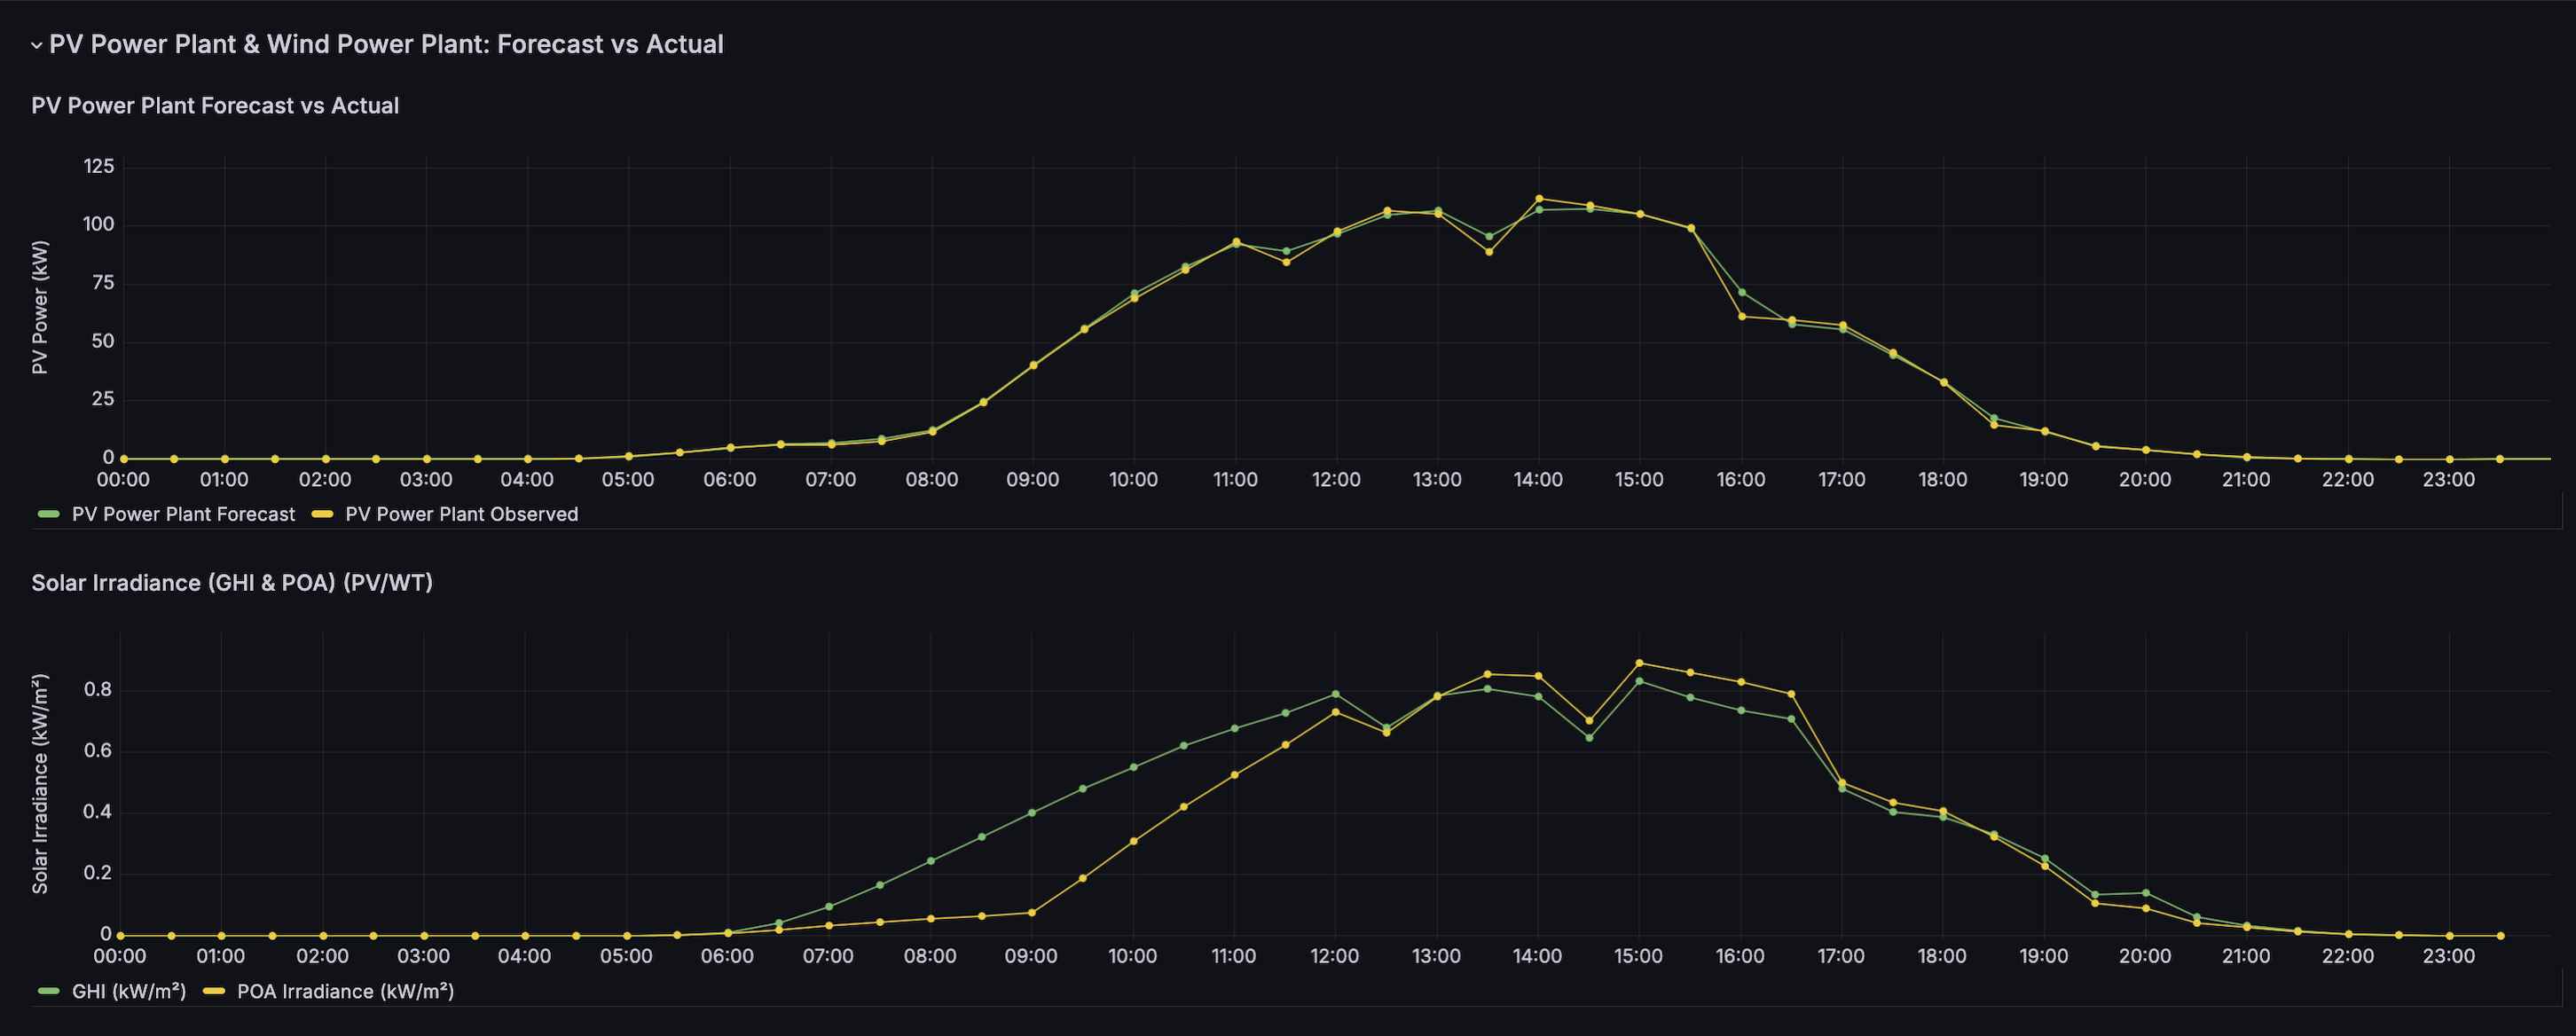2576x1036 pixels.
Task: Open the 'Solar Irradiance (GHI & POA)' panel title menu
Action: tap(232, 583)
